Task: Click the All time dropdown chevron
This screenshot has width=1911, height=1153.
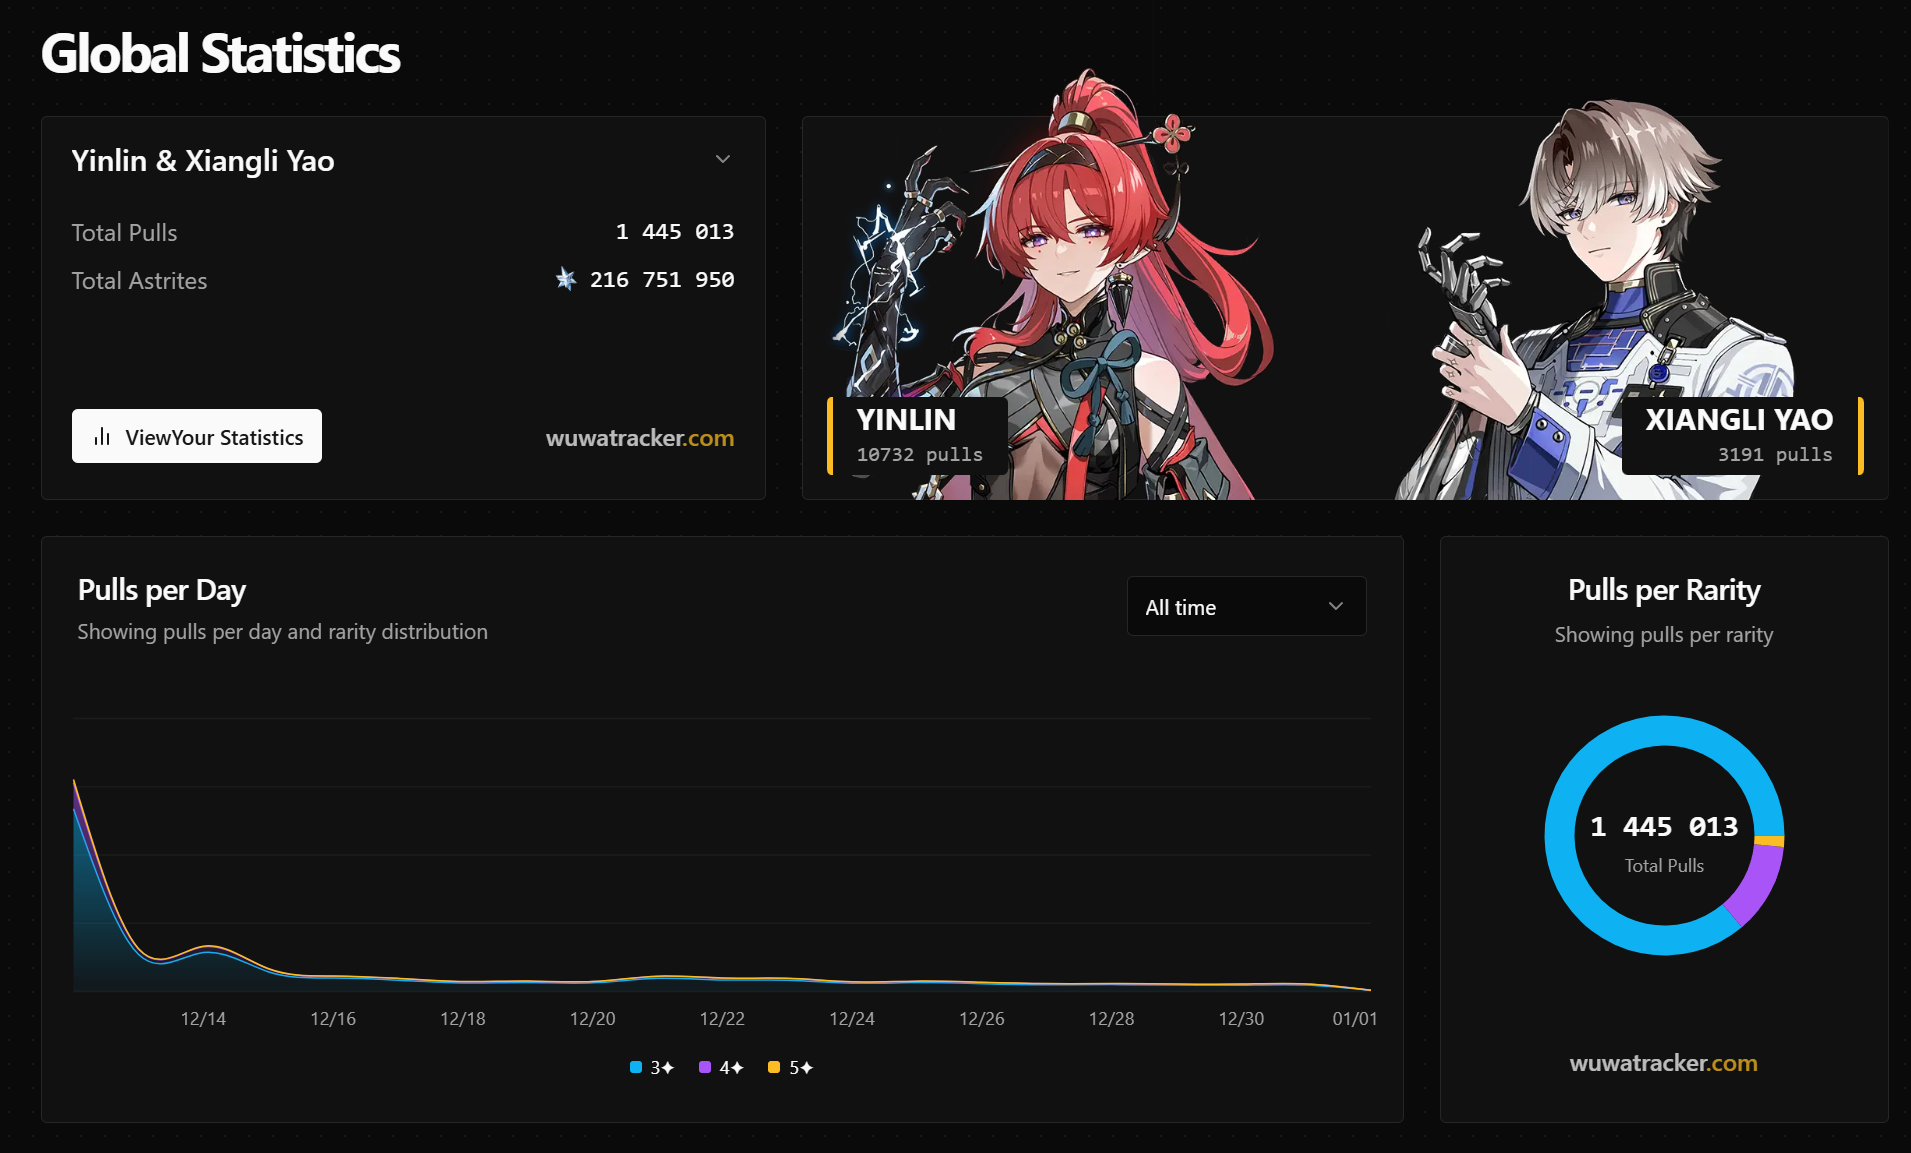Action: pyautogui.click(x=1335, y=606)
